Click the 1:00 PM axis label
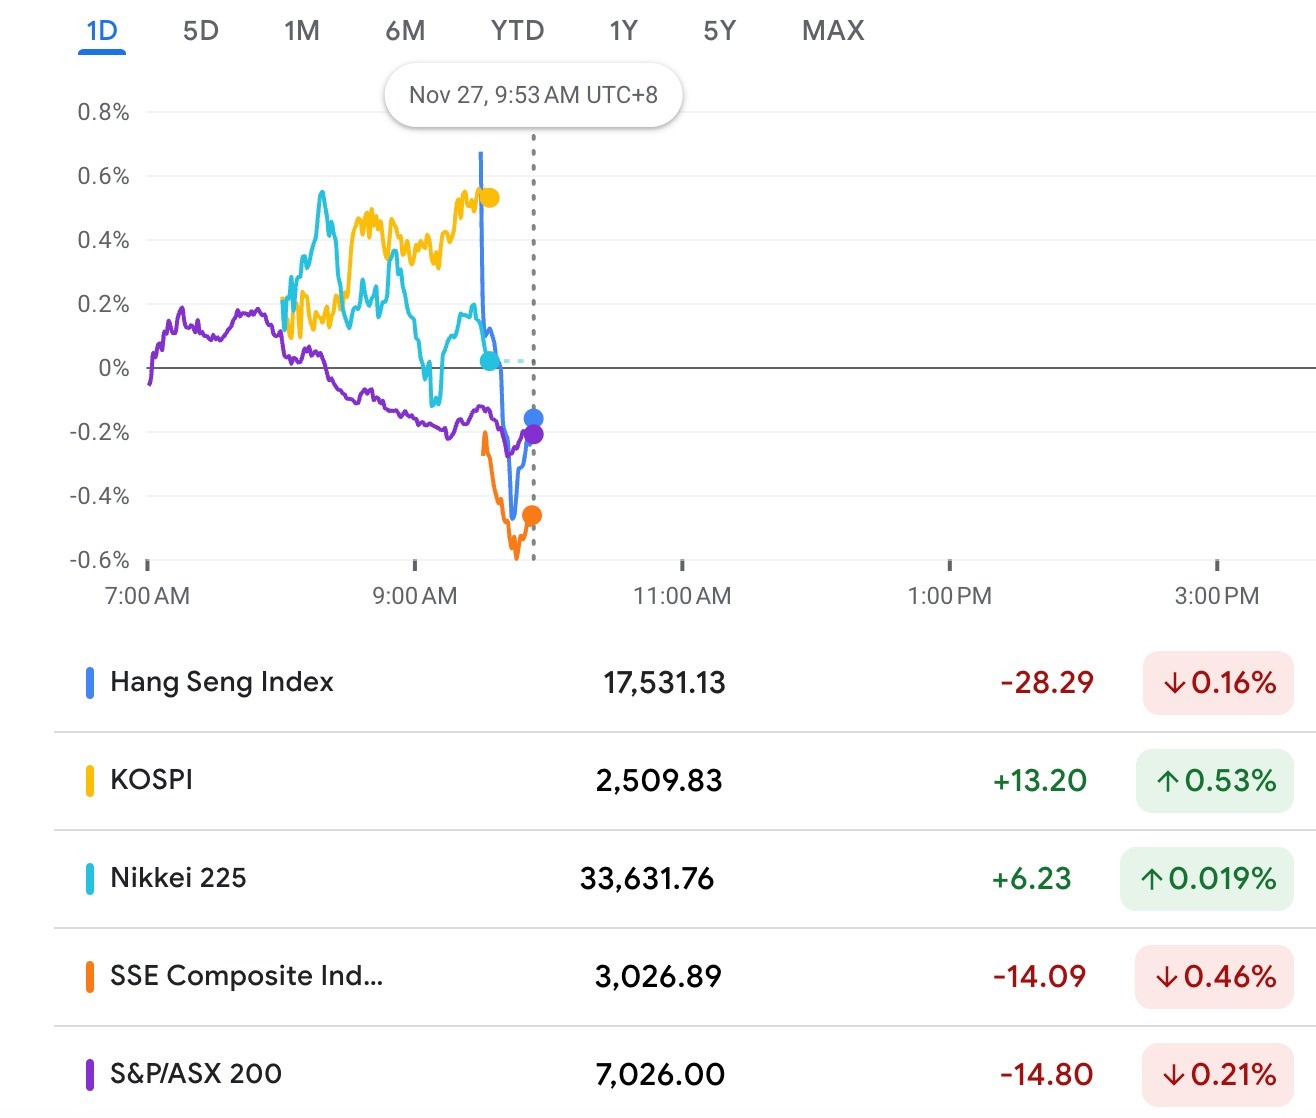The height and width of the screenshot is (1118, 1316). click(x=950, y=597)
